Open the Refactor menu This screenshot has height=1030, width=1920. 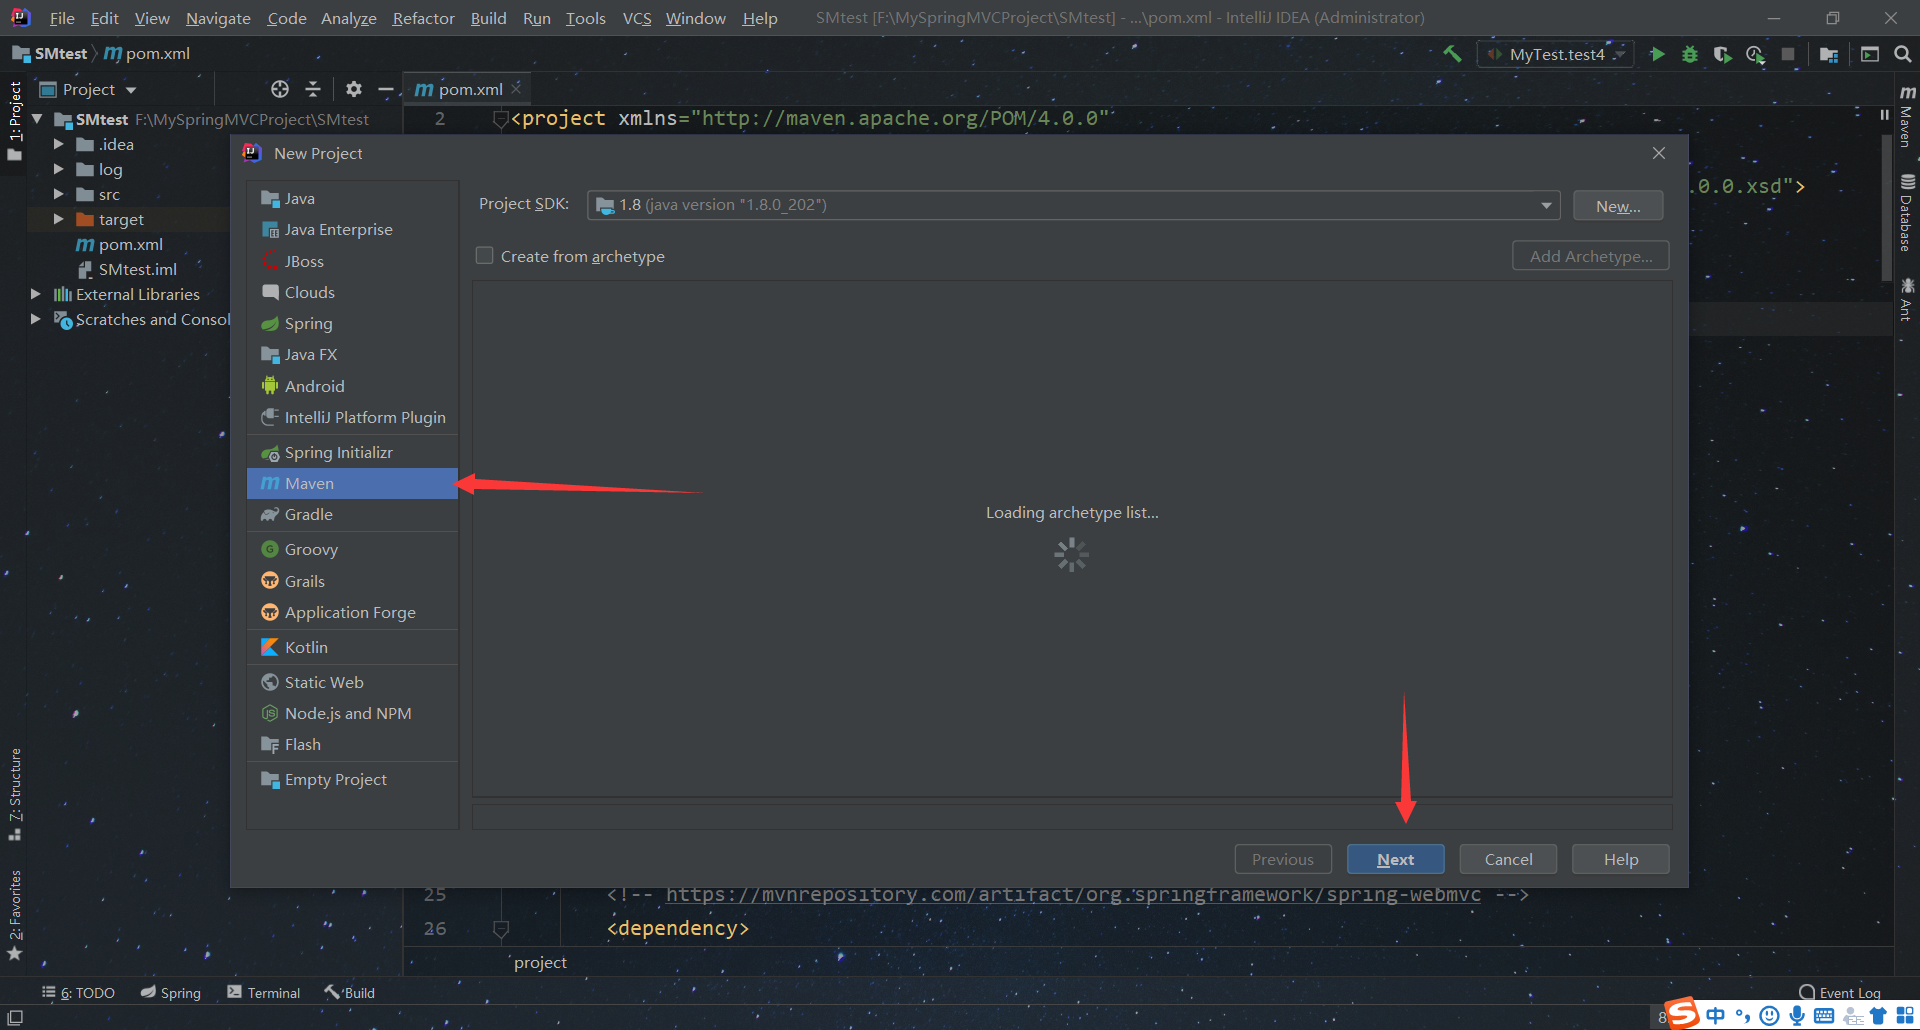(423, 18)
